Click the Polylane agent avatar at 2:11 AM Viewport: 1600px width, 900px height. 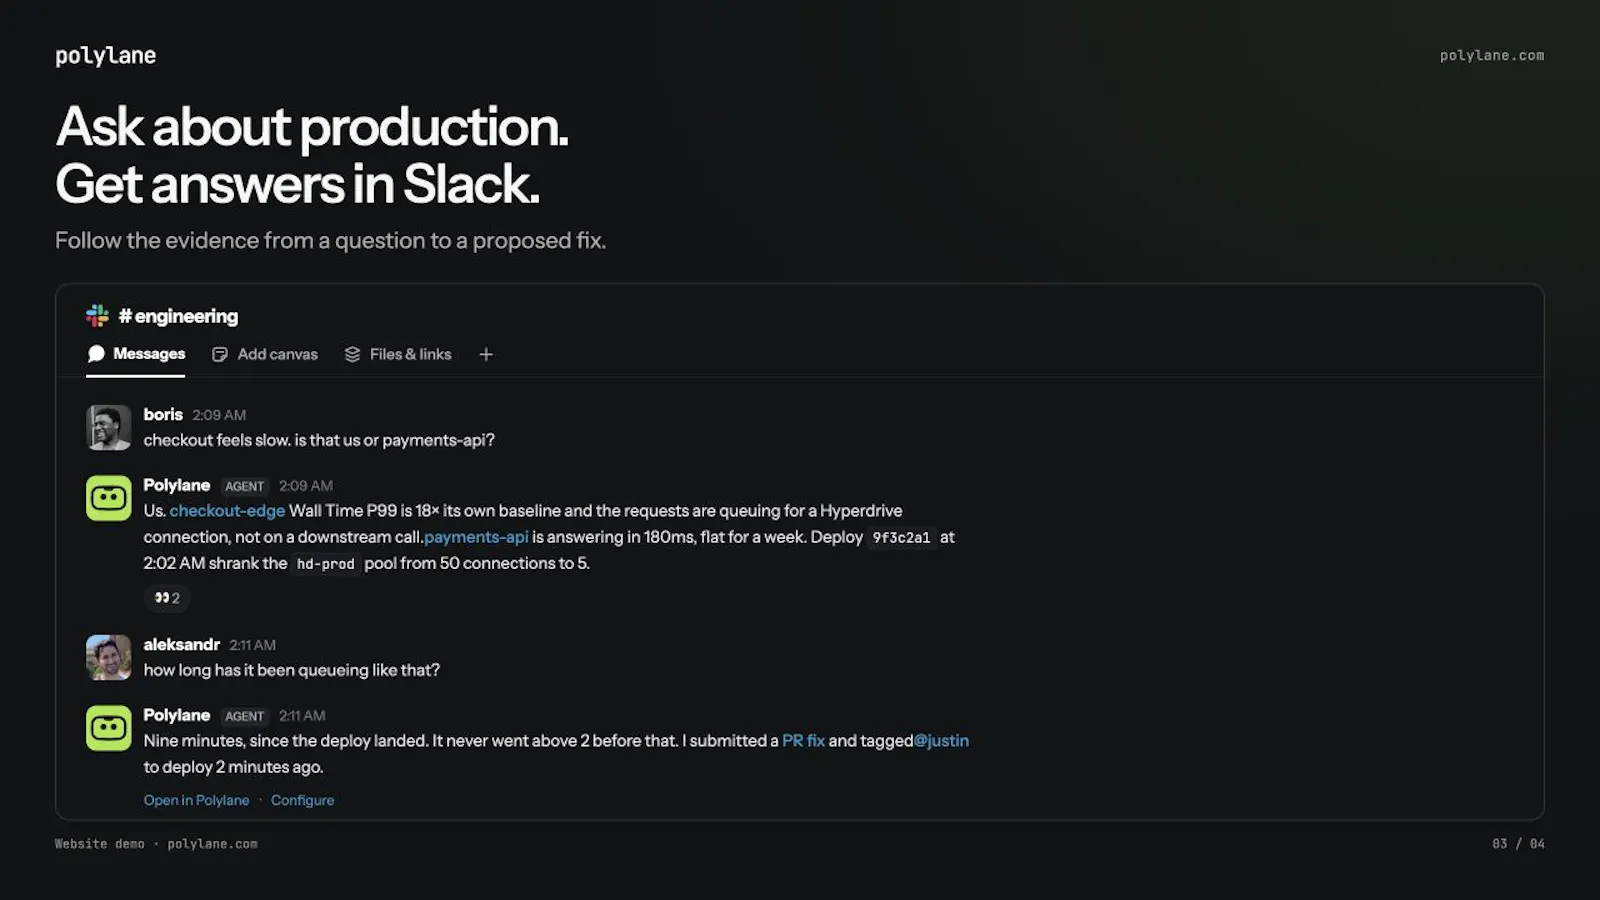pyautogui.click(x=108, y=728)
